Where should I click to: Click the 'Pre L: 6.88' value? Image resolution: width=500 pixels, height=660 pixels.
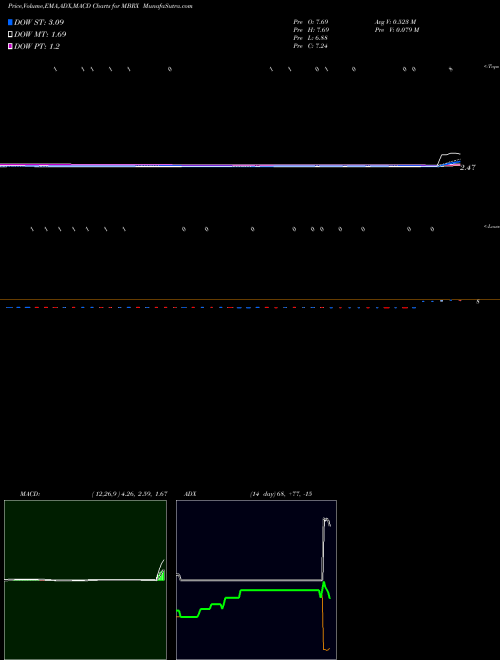(x=311, y=38)
